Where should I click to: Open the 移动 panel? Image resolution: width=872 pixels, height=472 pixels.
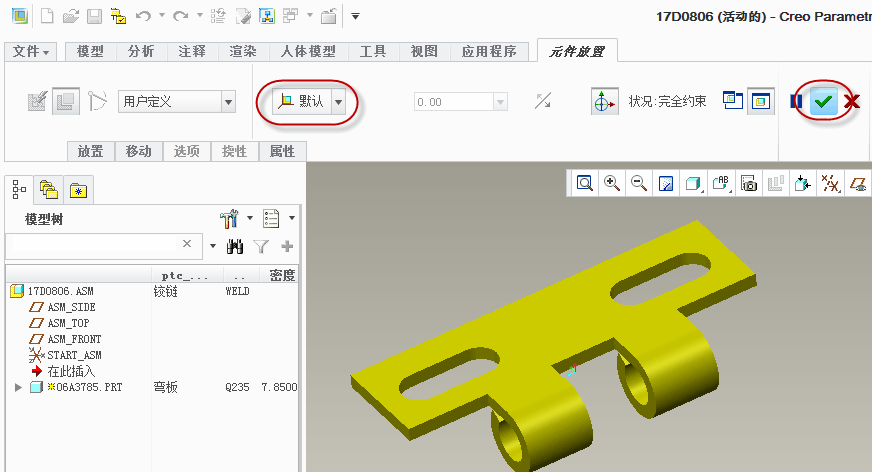(x=138, y=151)
